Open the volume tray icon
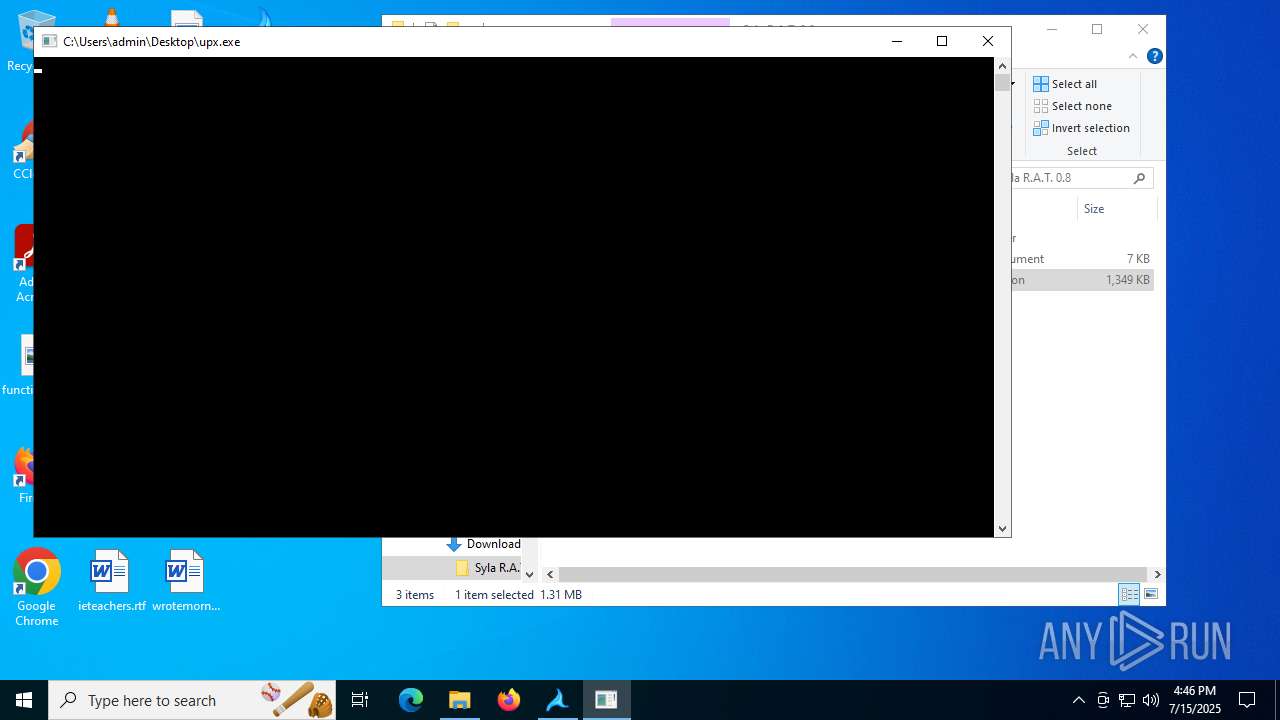The width and height of the screenshot is (1280, 720). tap(1151, 700)
